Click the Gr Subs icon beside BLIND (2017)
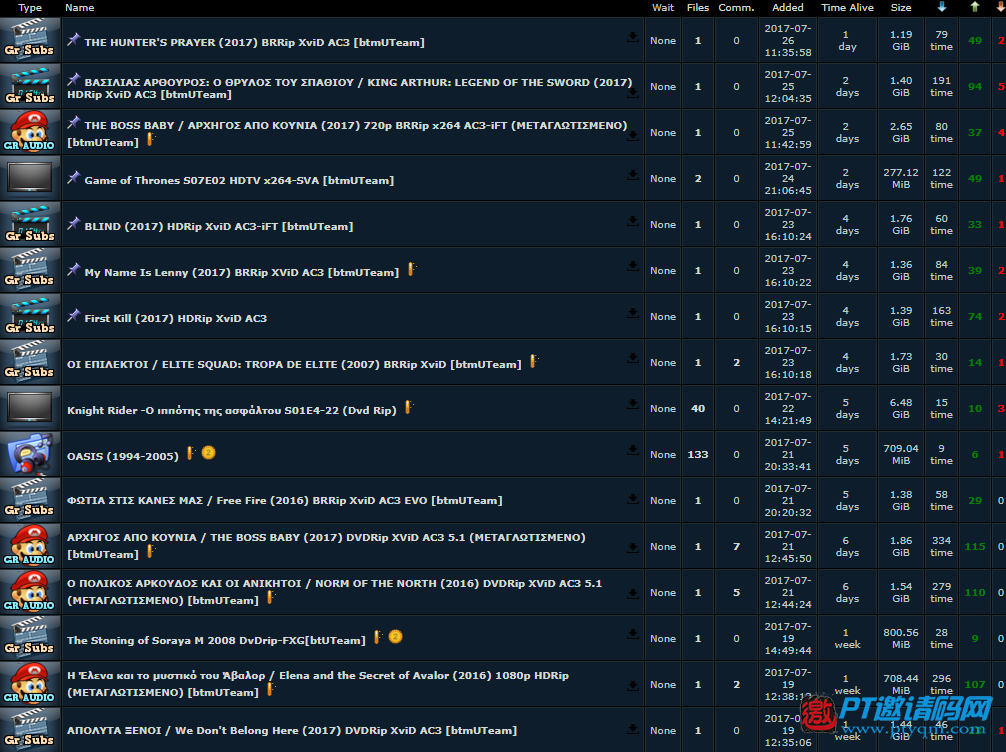 (30, 224)
